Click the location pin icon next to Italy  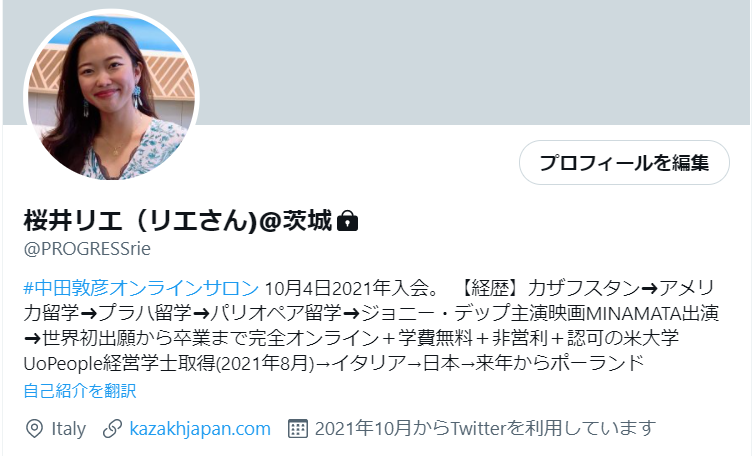tap(34, 429)
